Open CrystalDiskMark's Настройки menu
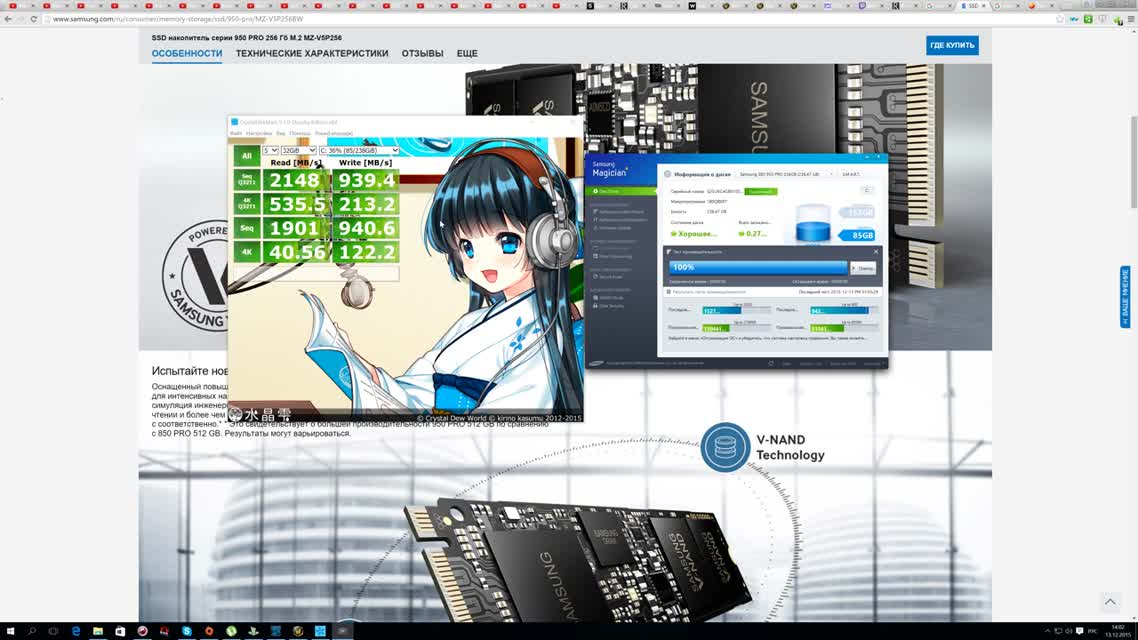The width and height of the screenshot is (1138, 640). [259, 134]
